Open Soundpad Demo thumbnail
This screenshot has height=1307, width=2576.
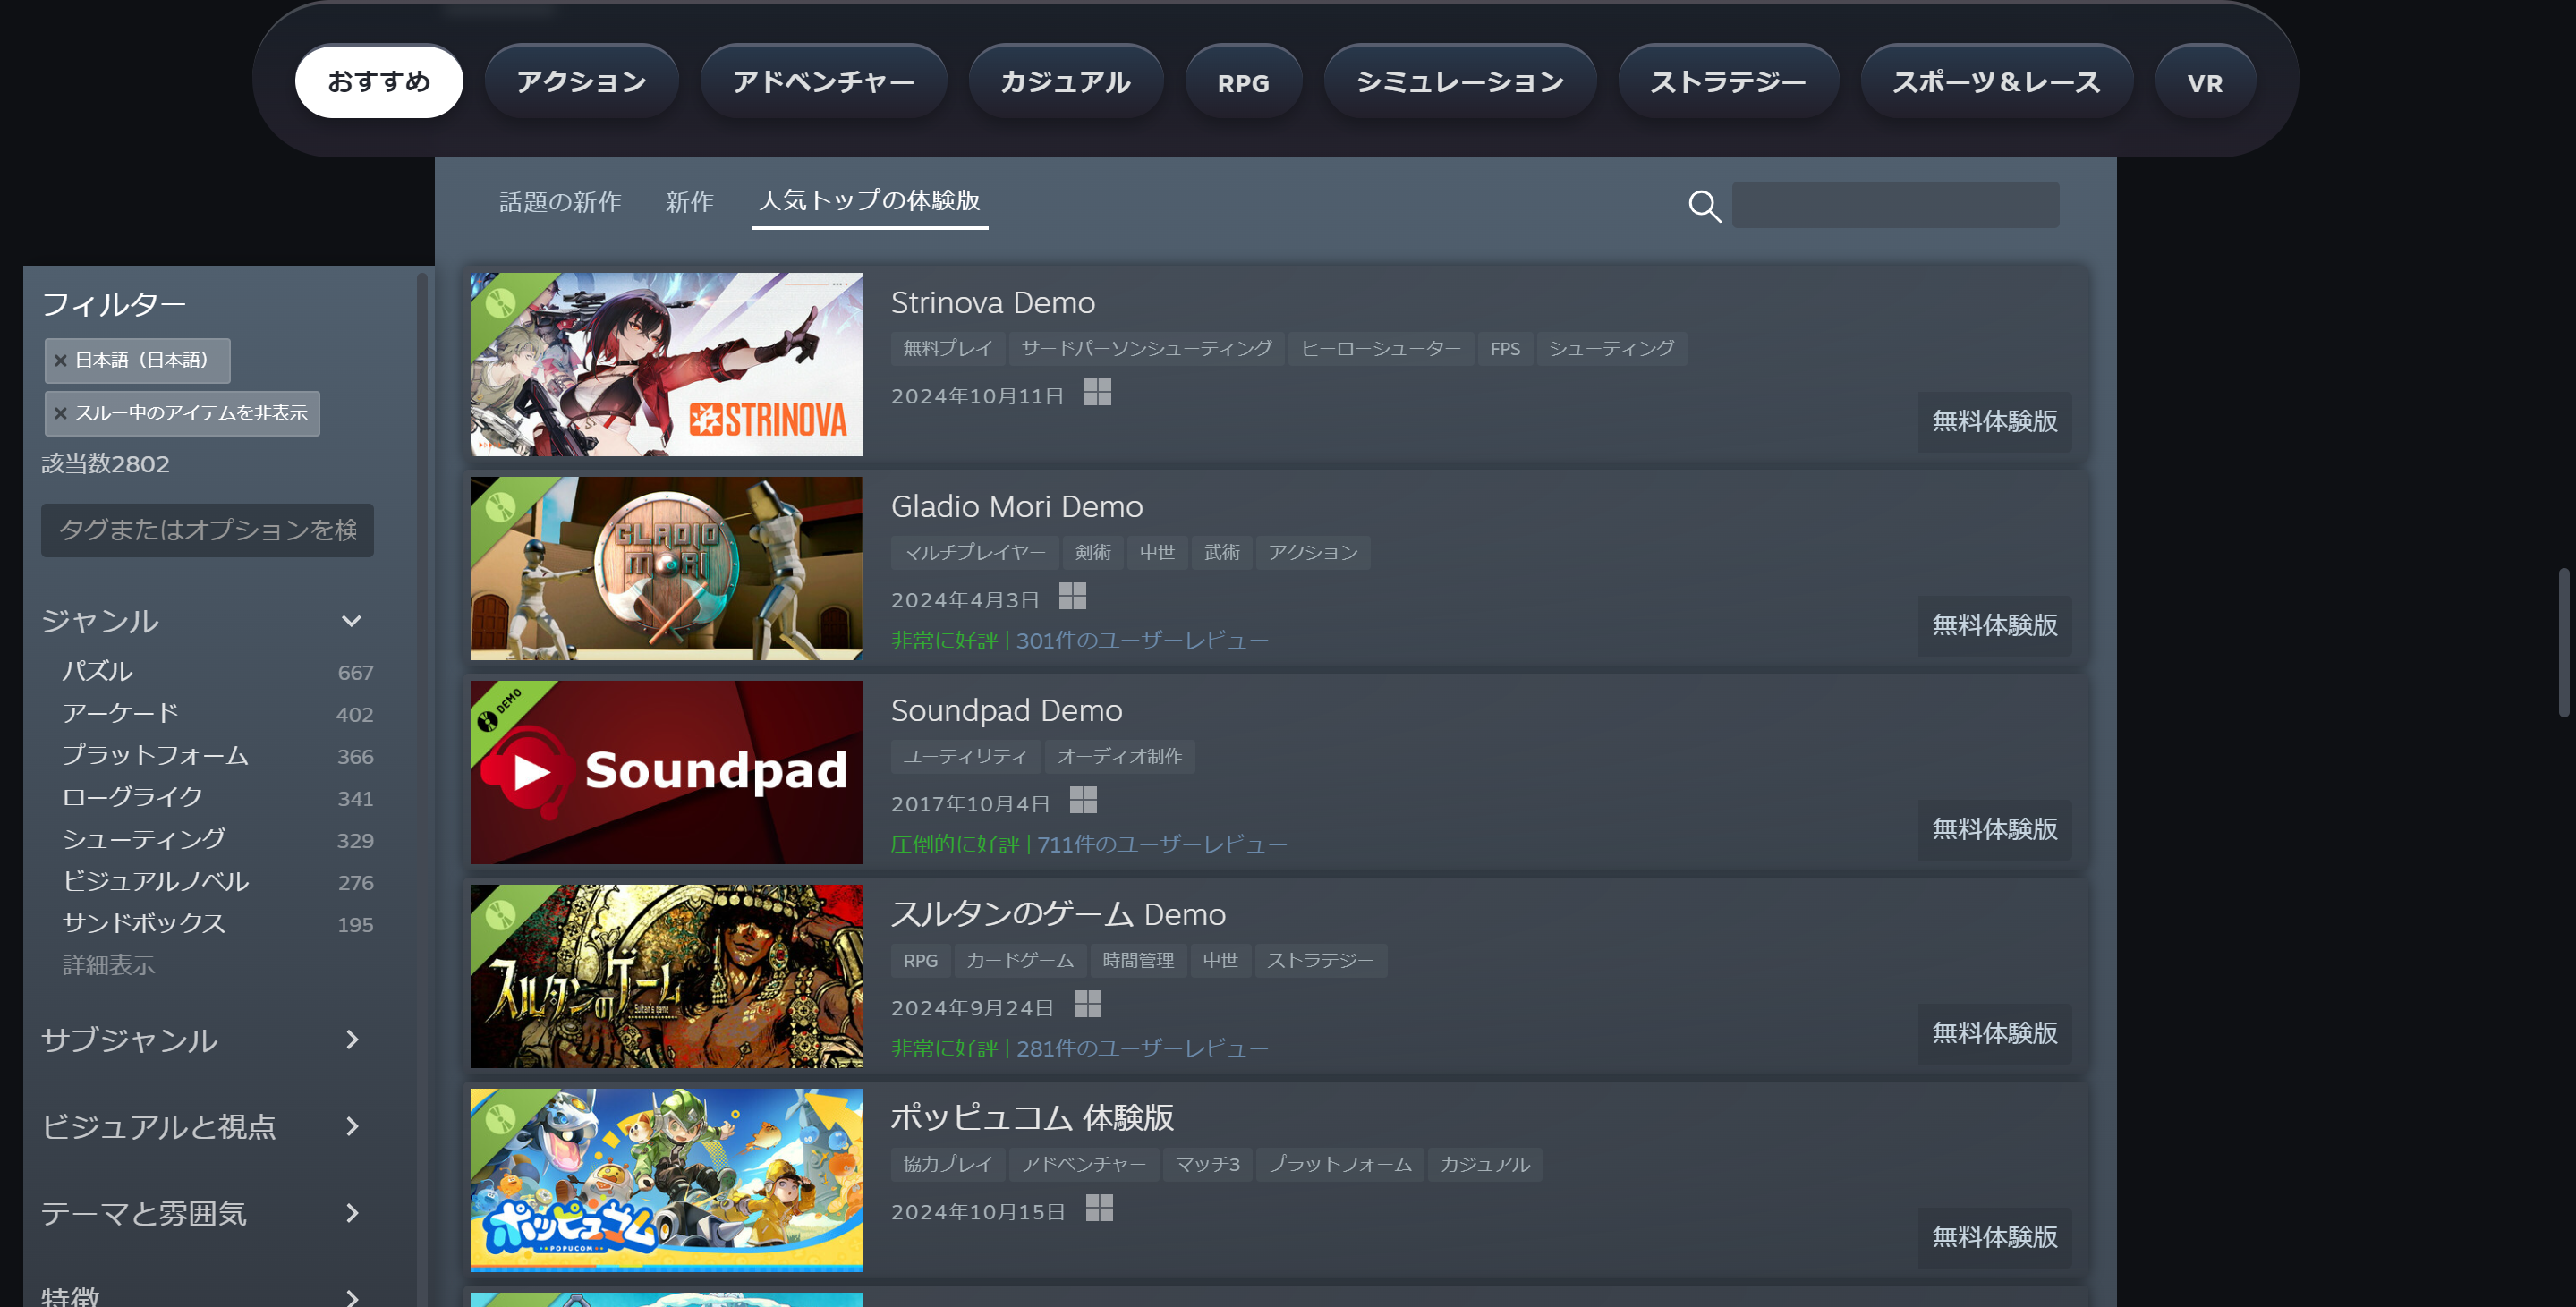[666, 773]
